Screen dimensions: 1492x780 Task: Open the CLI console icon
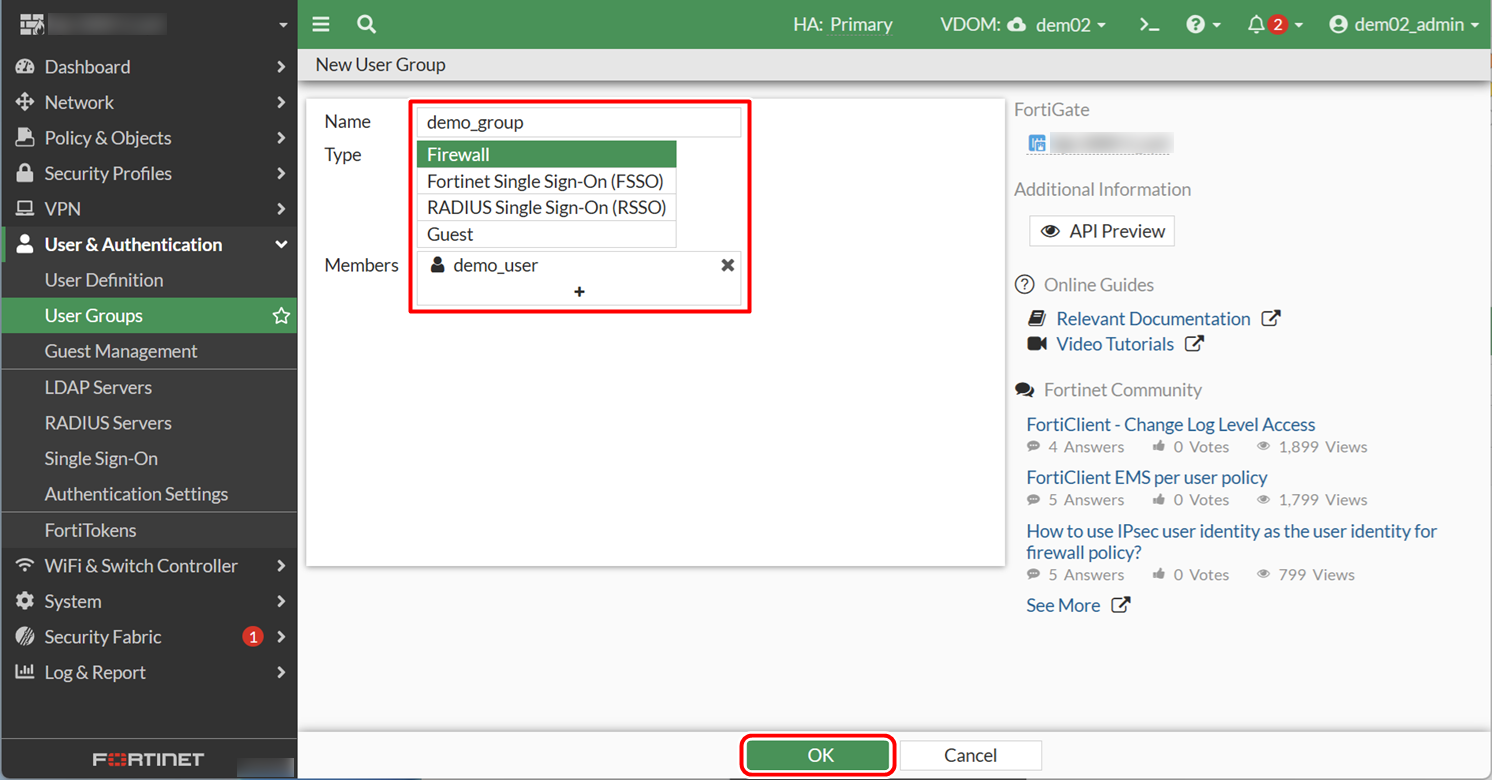click(1149, 25)
